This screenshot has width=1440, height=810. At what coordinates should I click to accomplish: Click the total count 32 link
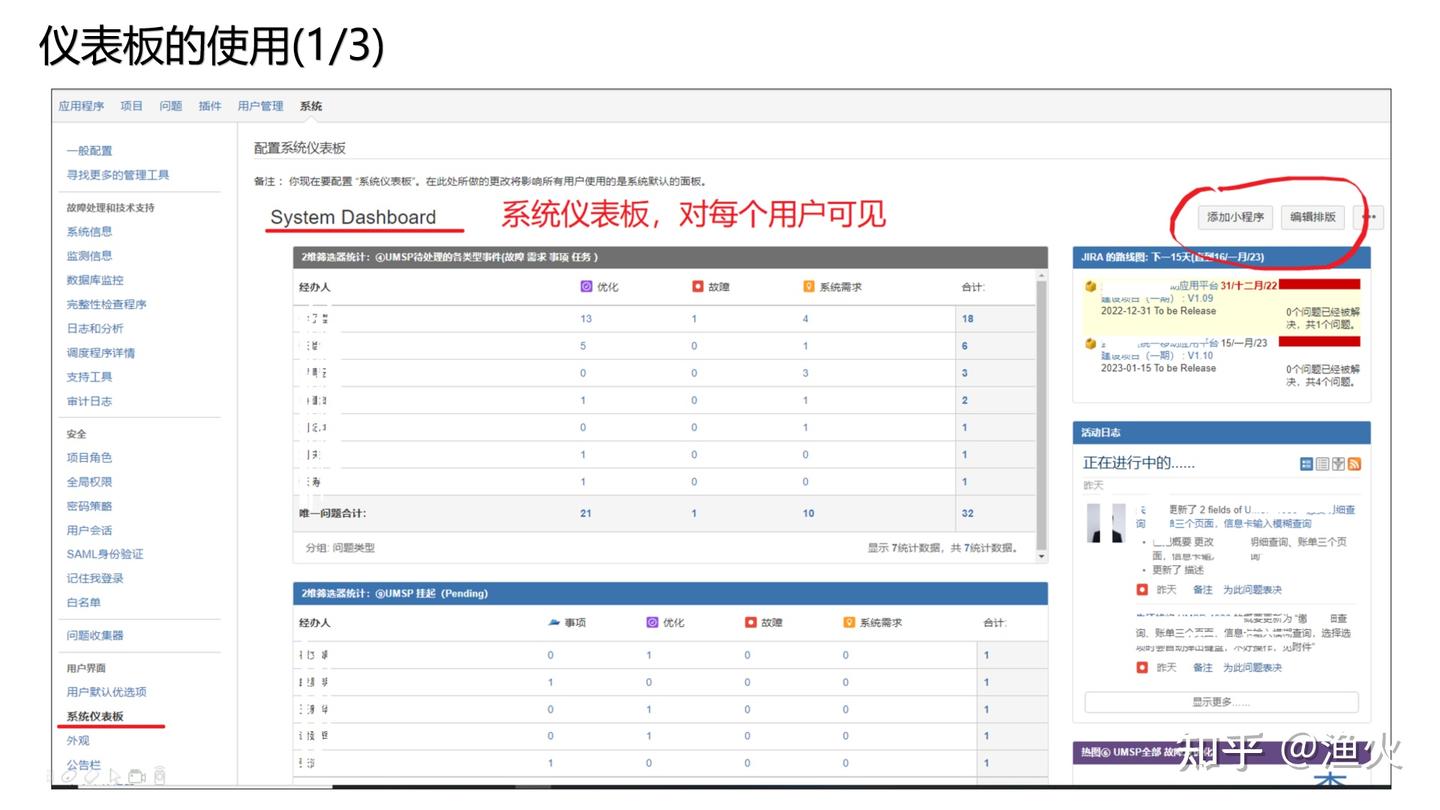coord(967,513)
